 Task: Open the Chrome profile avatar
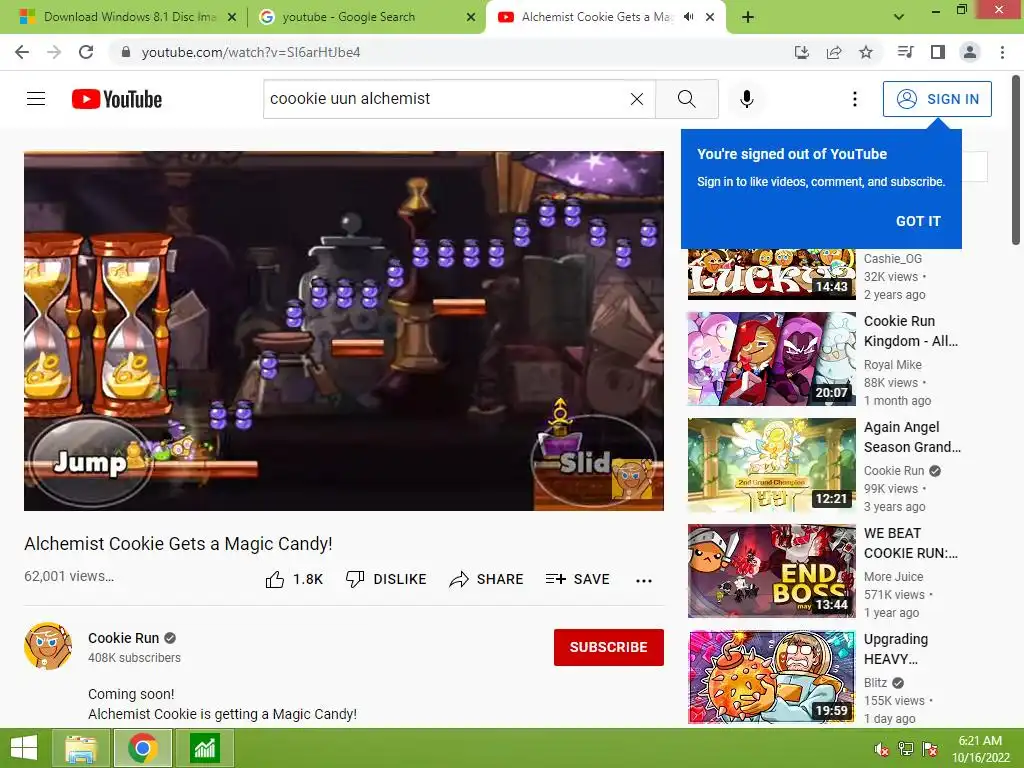tap(970, 52)
